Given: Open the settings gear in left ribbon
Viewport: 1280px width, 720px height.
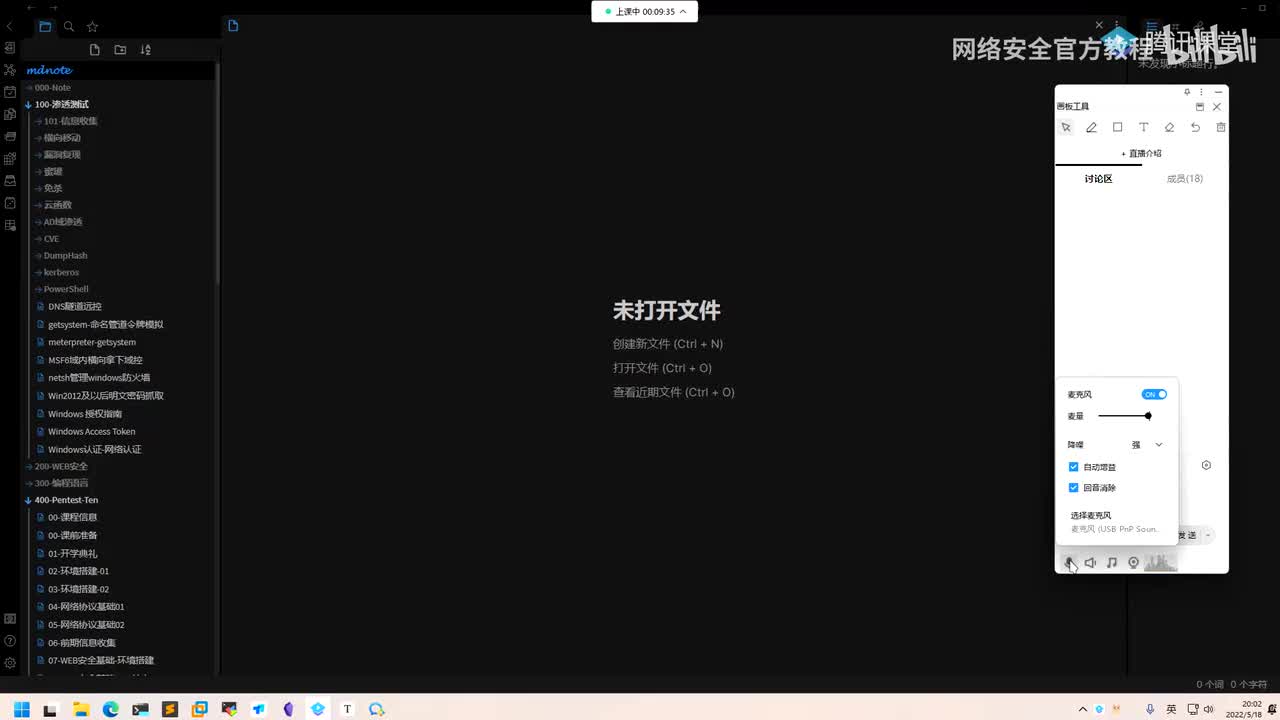Looking at the screenshot, I should point(10,663).
